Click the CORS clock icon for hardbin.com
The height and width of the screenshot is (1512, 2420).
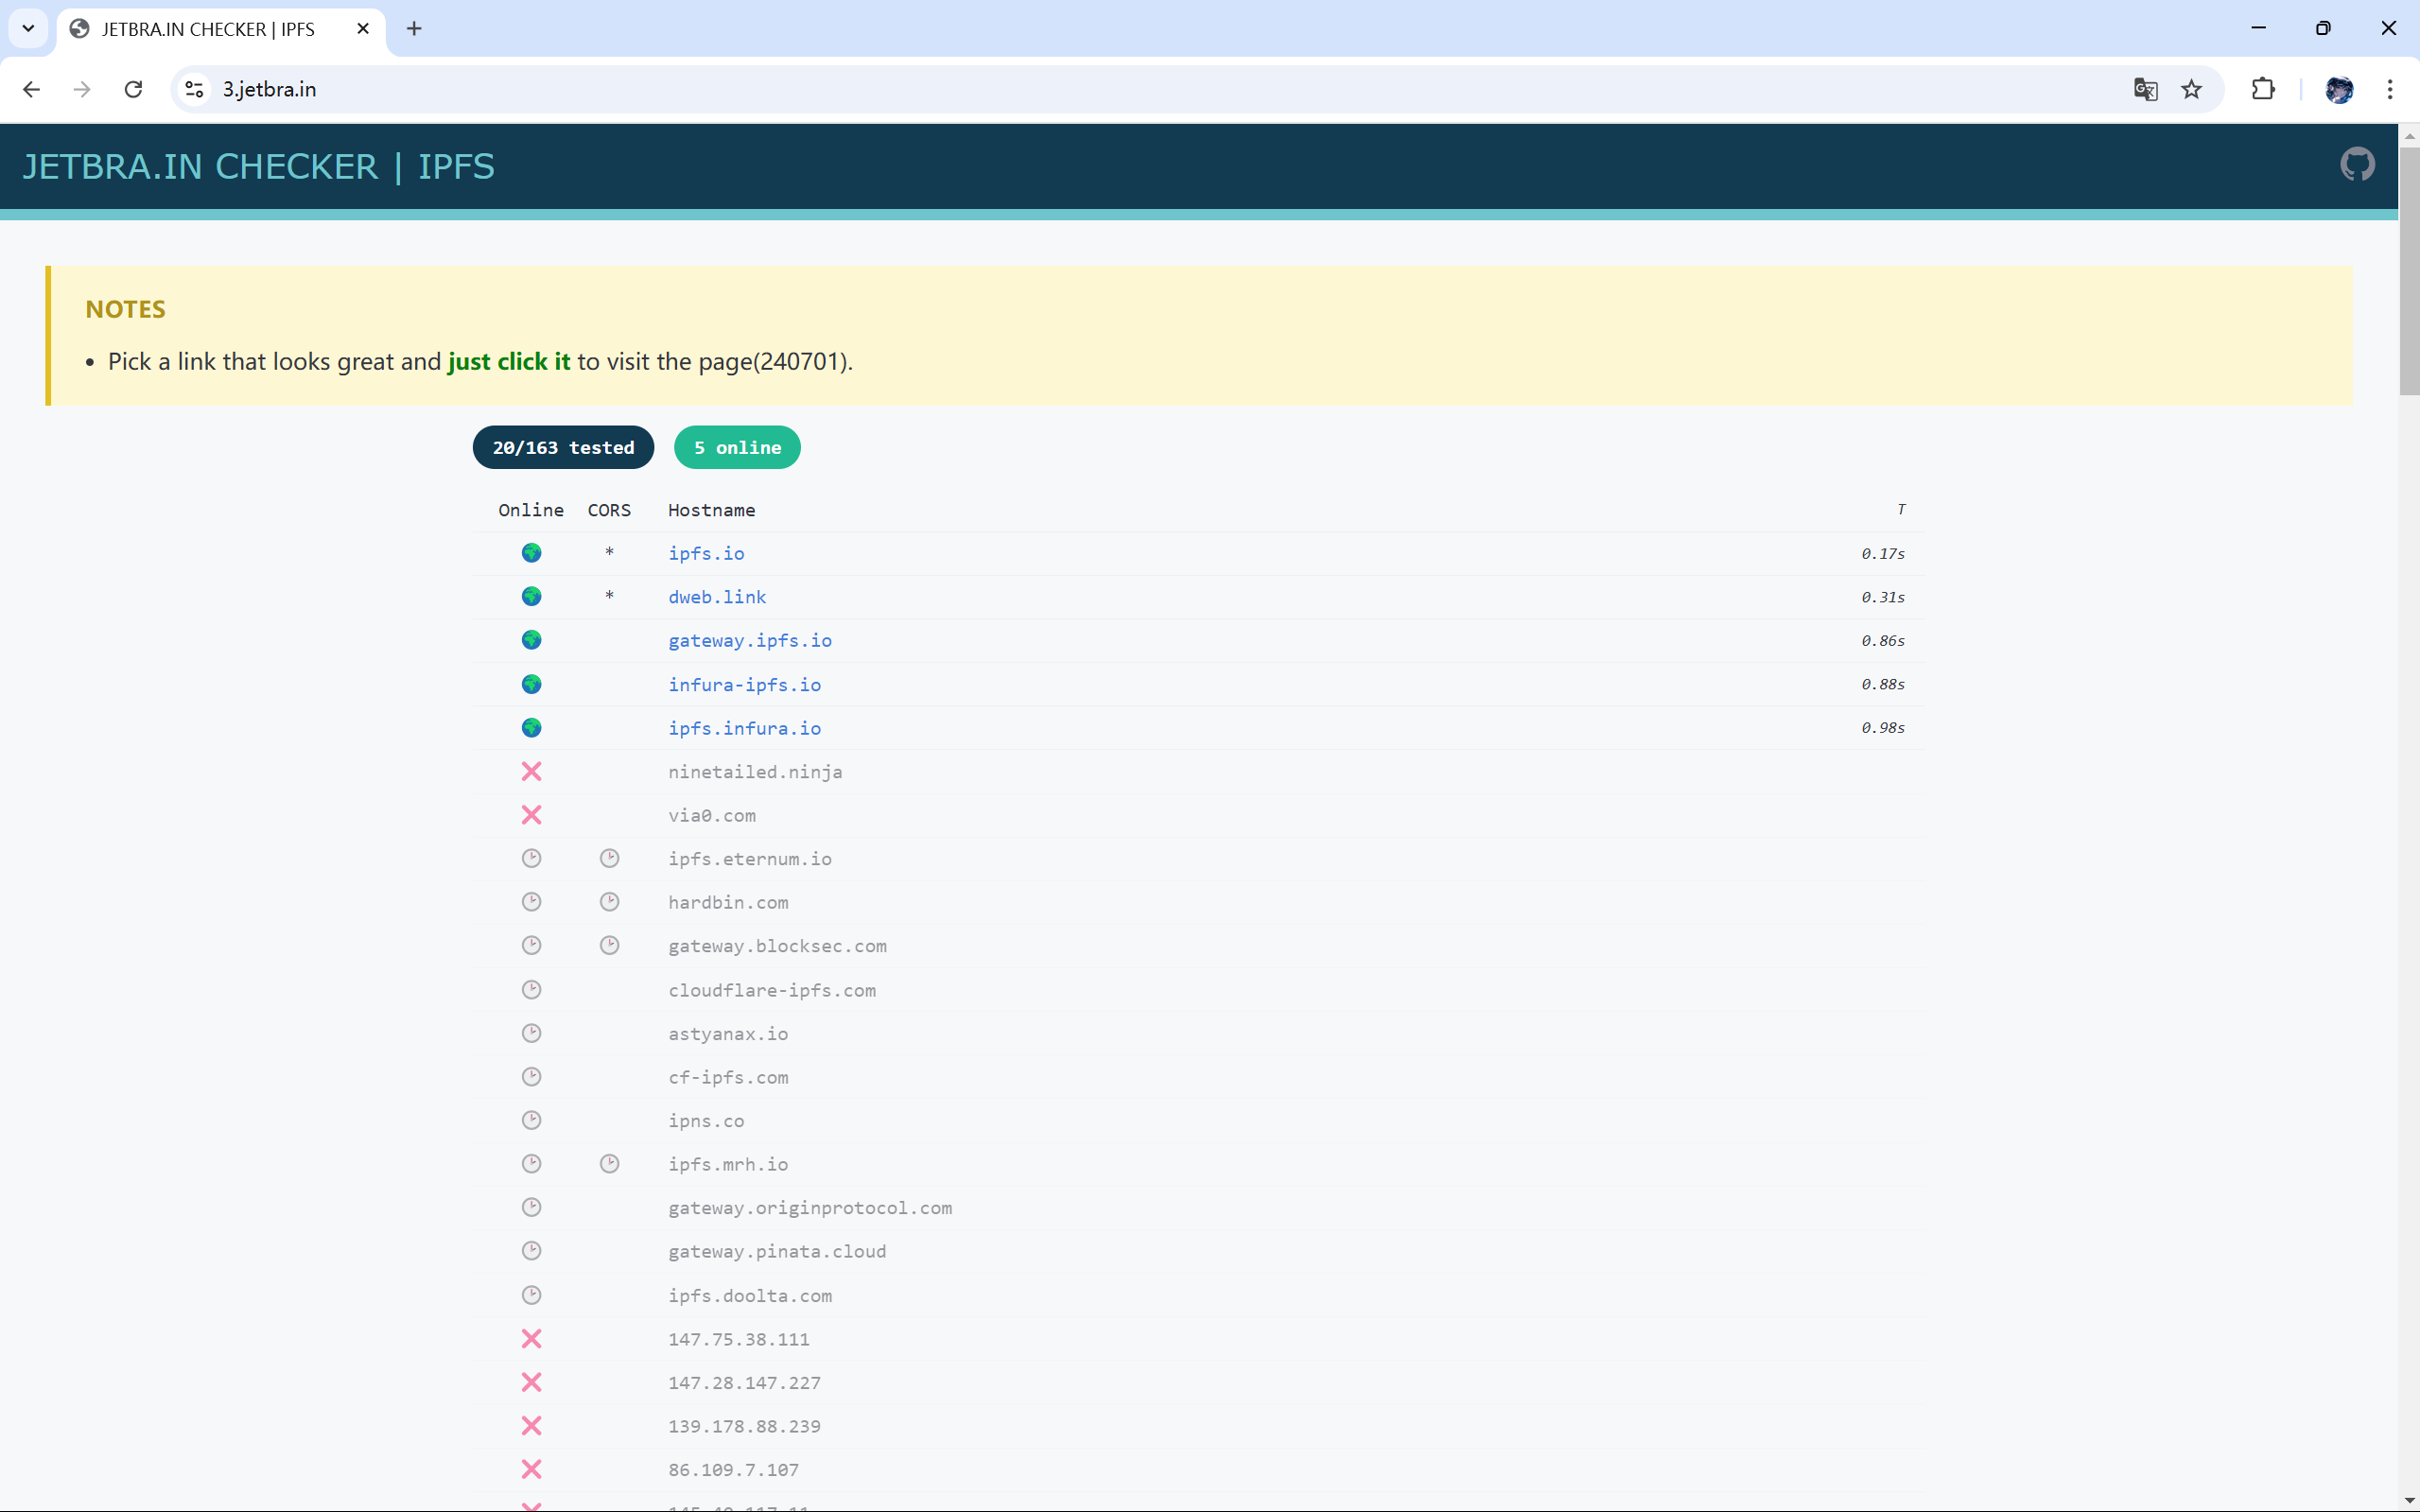[610, 902]
